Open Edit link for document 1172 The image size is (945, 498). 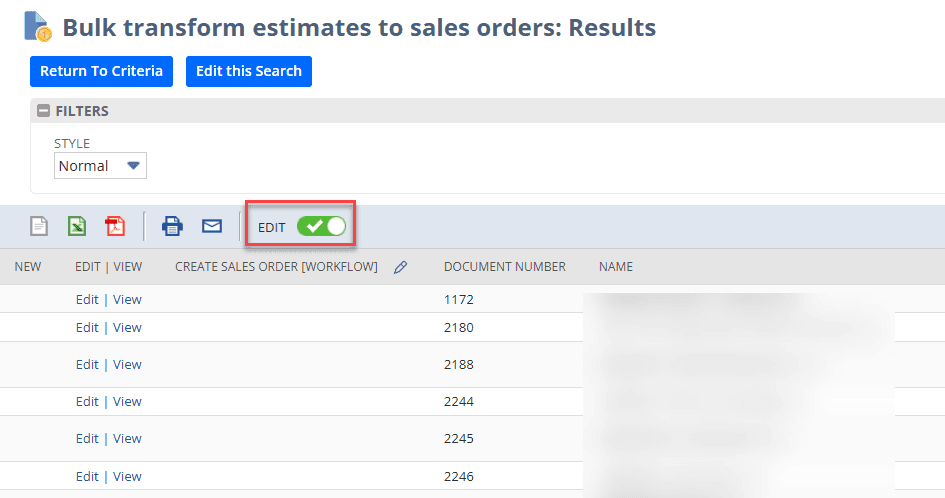87,300
